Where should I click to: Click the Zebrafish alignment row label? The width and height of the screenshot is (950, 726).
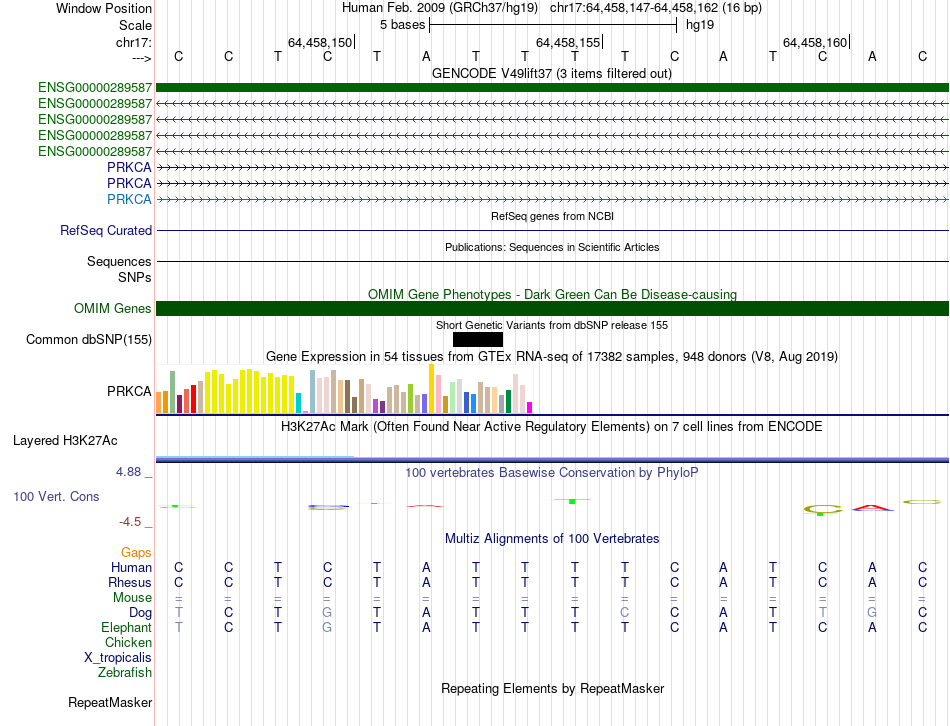click(x=125, y=673)
